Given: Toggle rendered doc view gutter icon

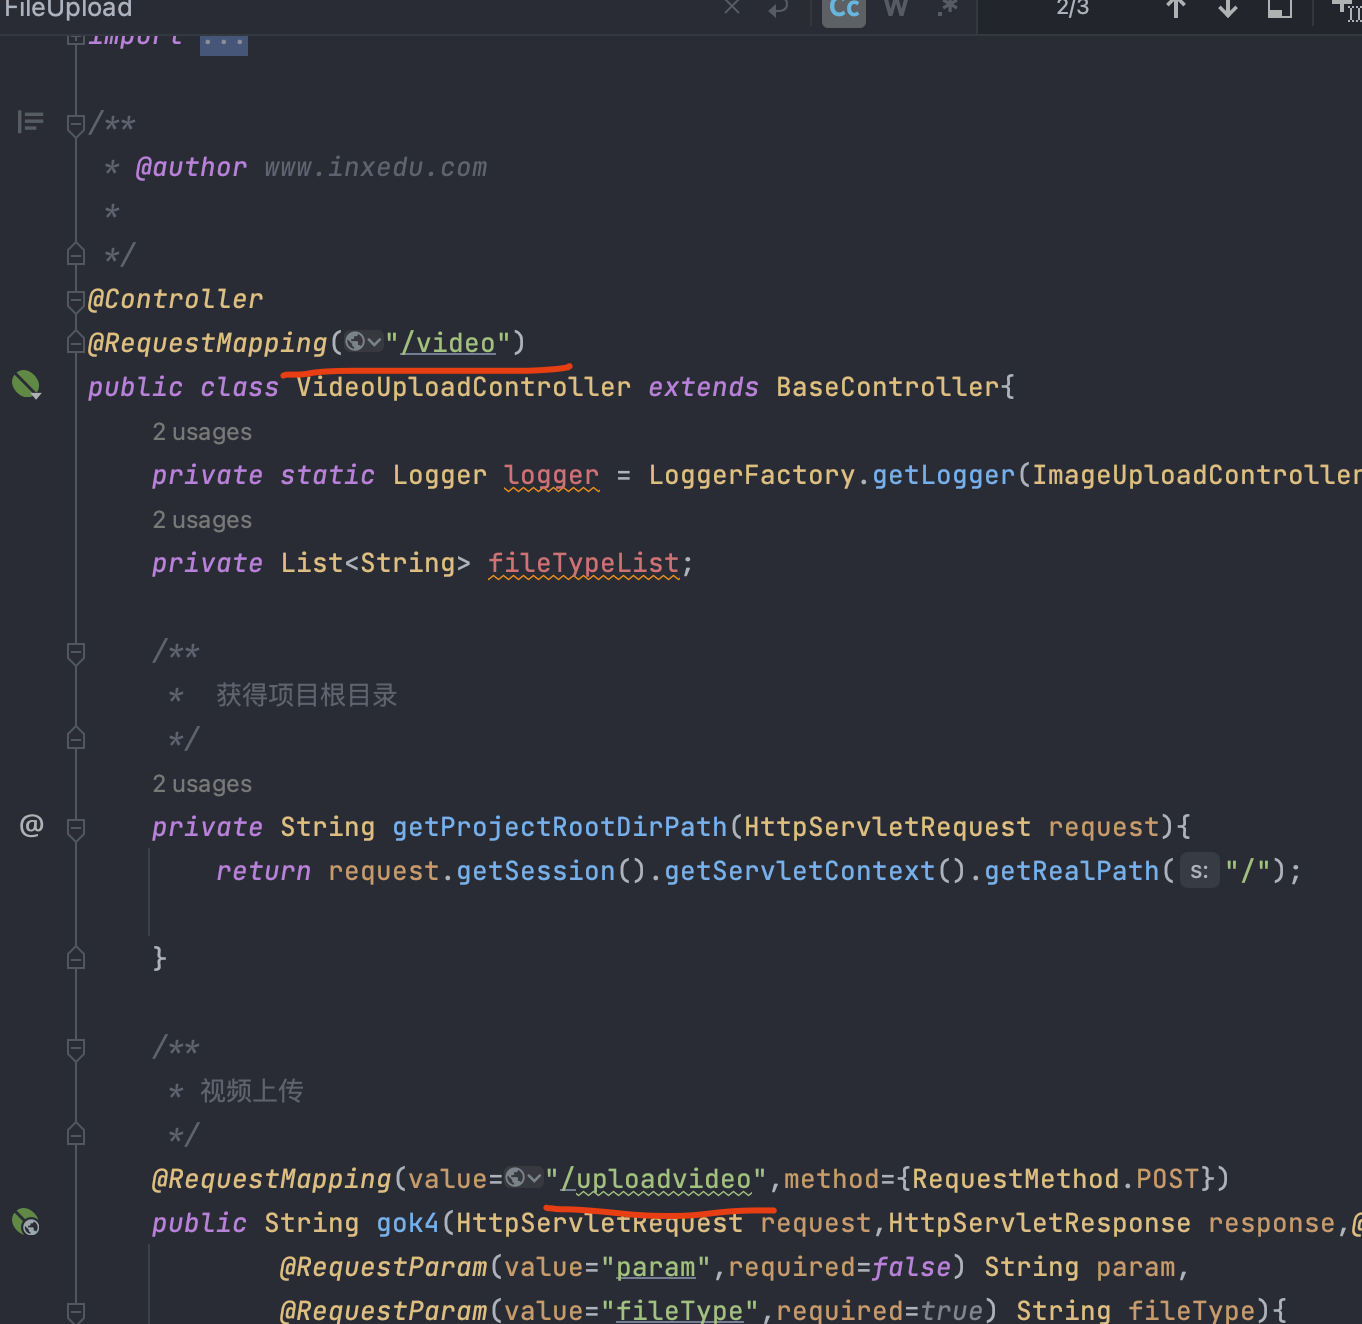Looking at the screenshot, I should 30,122.
